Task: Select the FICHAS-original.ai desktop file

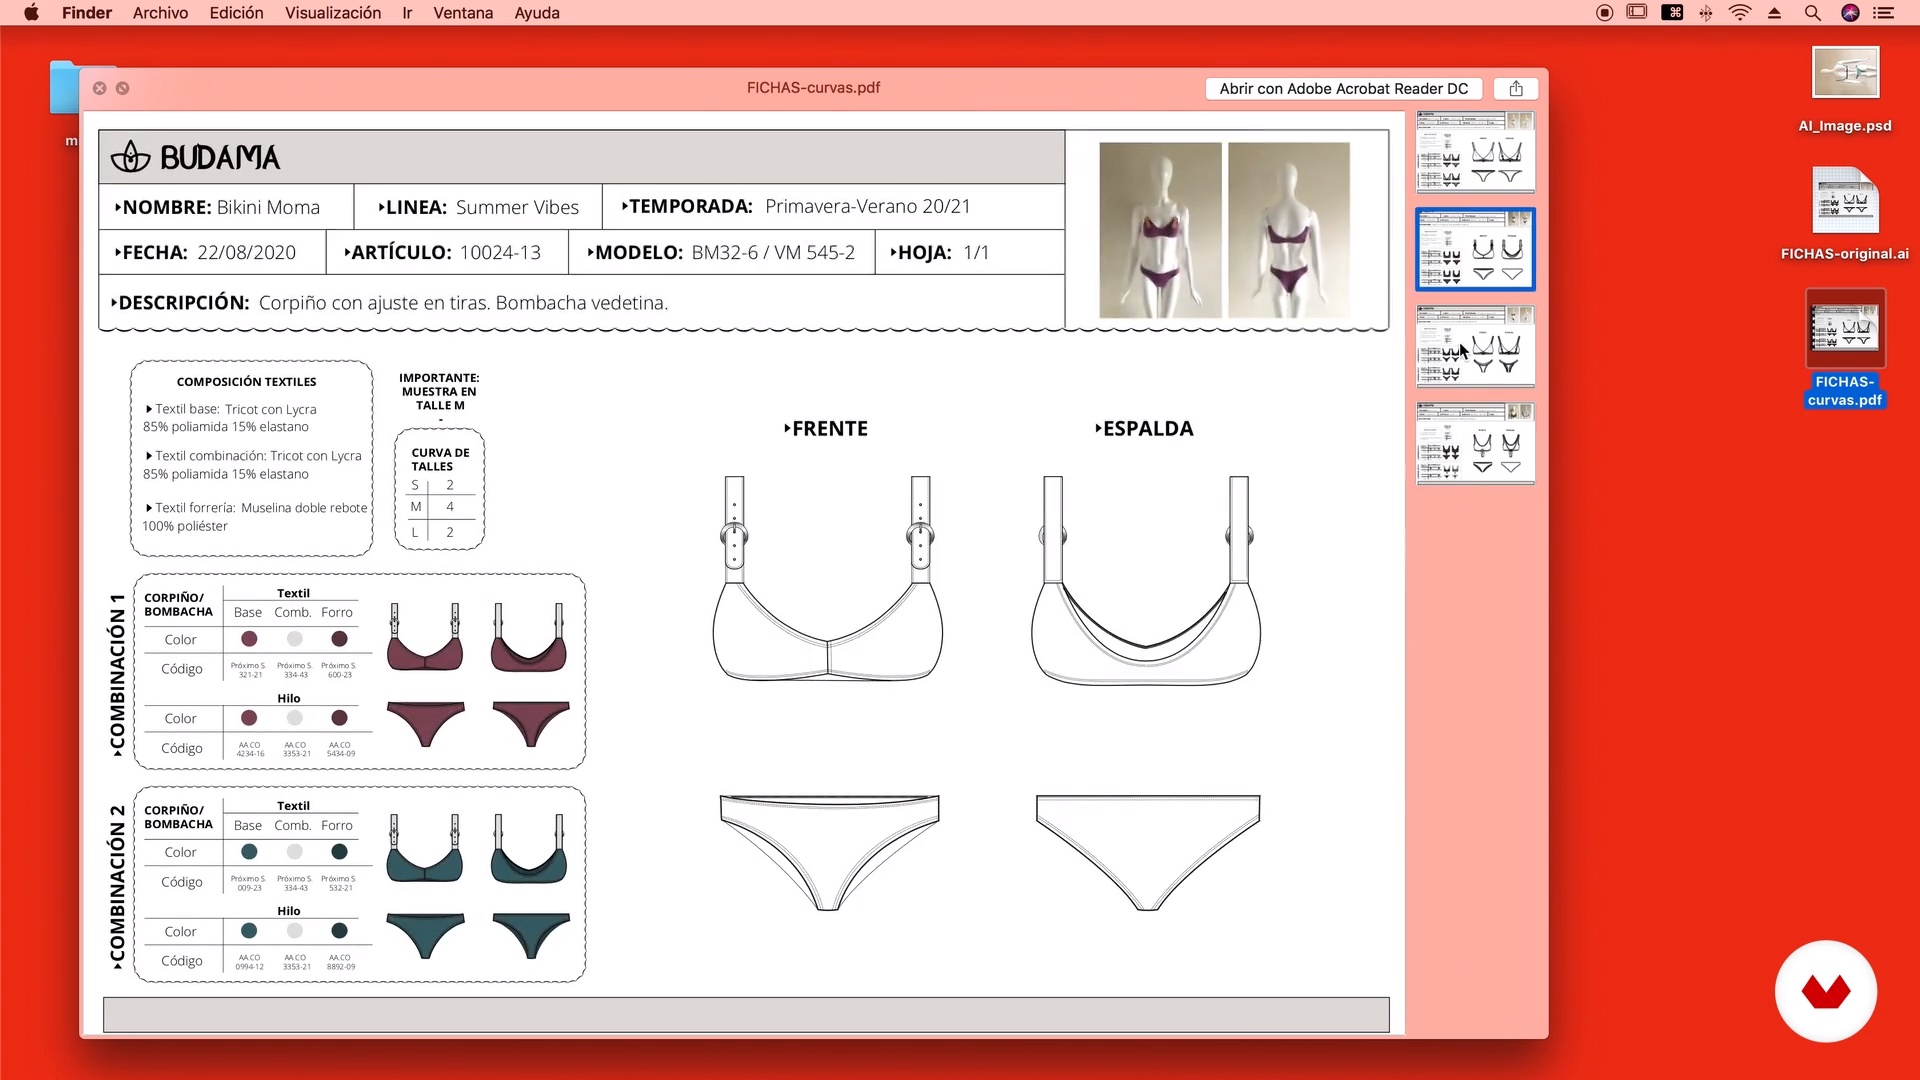Action: tap(1845, 214)
